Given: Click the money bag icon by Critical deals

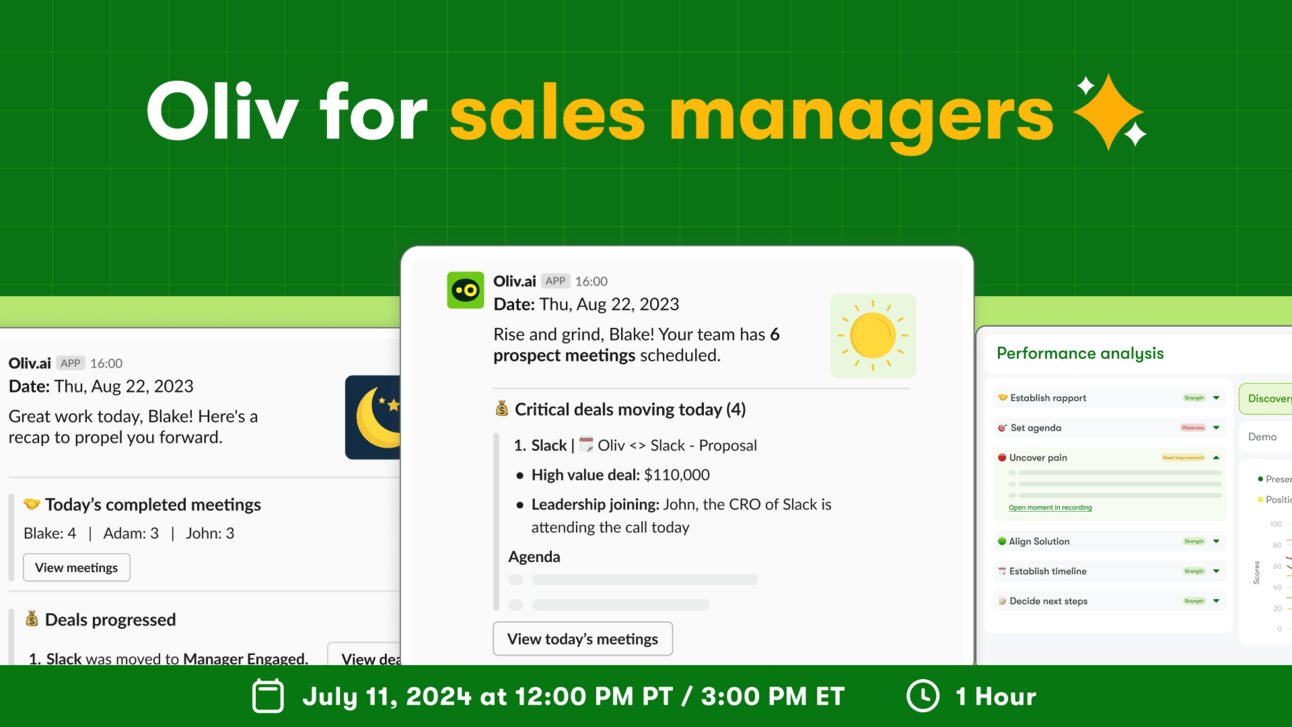Looking at the screenshot, I should 502,408.
